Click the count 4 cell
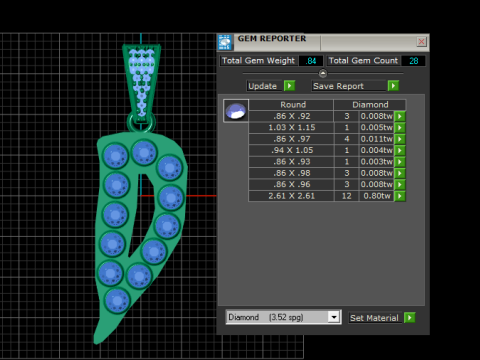480x360 pixels. [x=347, y=139]
